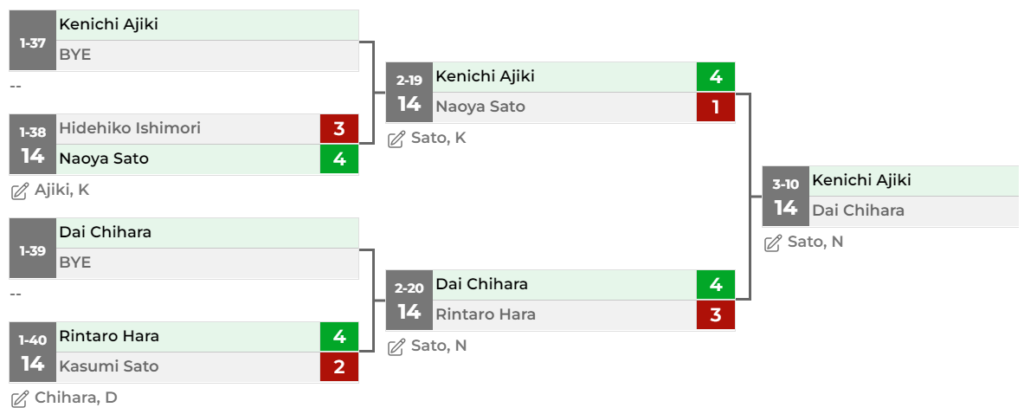The height and width of the screenshot is (414, 1024).
Task: Click edit icon beside Chihara, D
Action: [x=19, y=398]
